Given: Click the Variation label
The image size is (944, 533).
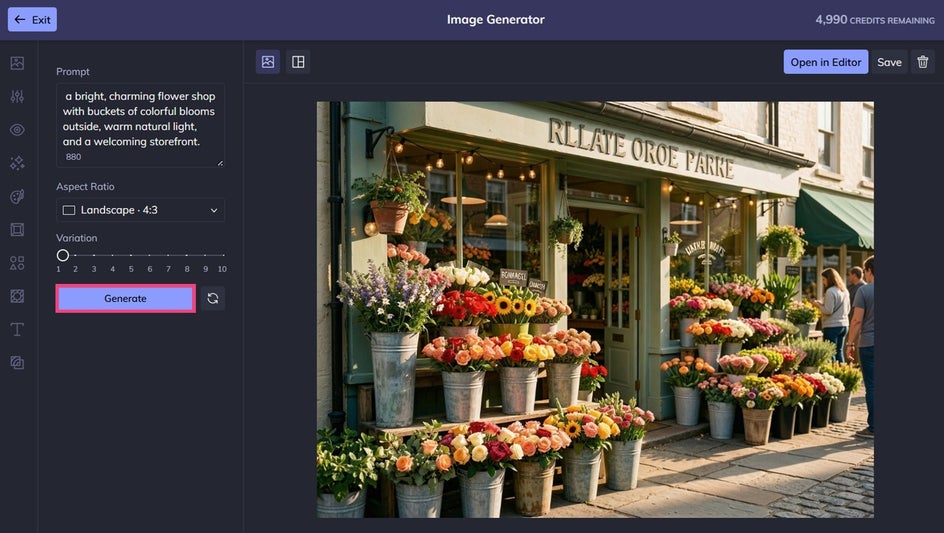Looking at the screenshot, I should click(x=76, y=238).
